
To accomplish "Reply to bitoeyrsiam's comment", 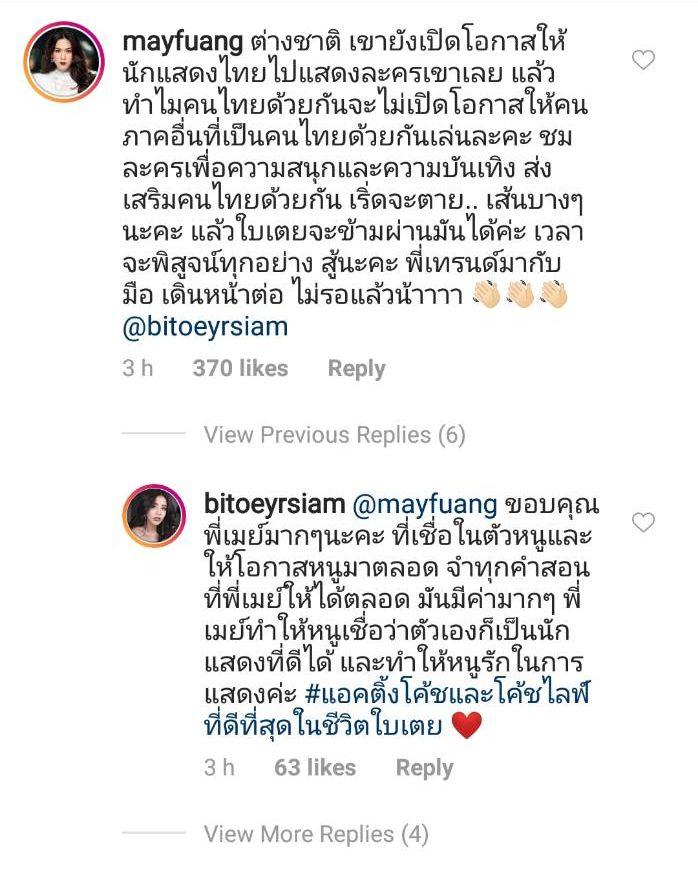I will pos(425,768).
